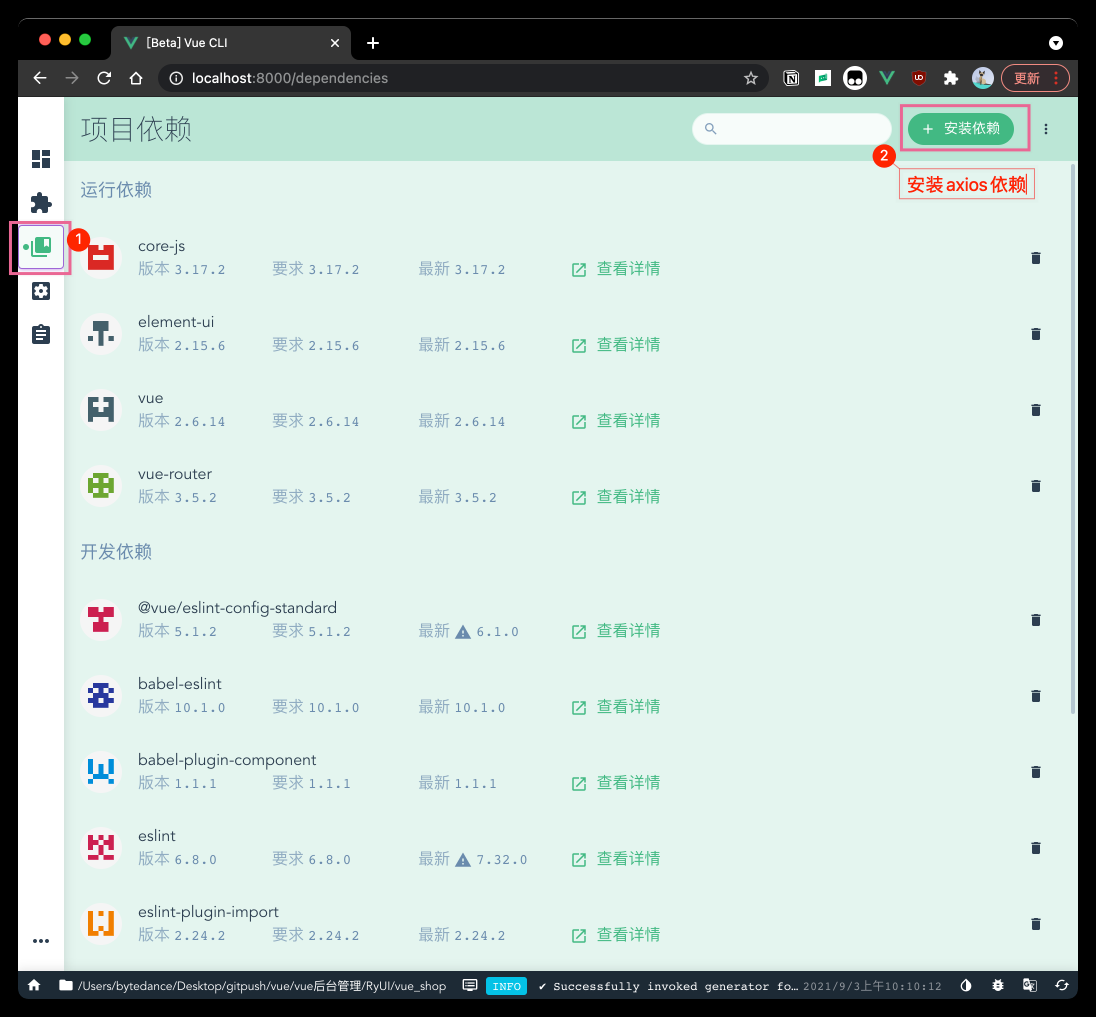Remove the vue-router dependency via trash icon
This screenshot has width=1096, height=1017.
[1035, 486]
